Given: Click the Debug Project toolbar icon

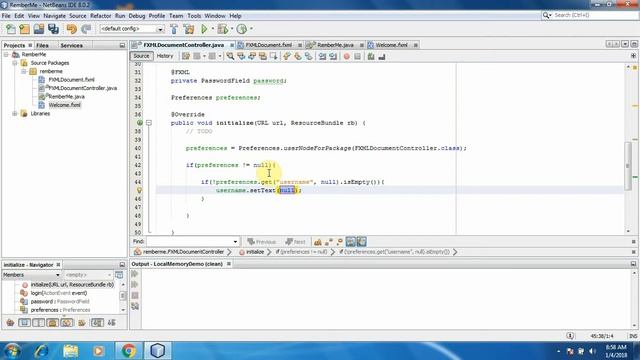Looking at the screenshot, I should pyautogui.click(x=223, y=29).
